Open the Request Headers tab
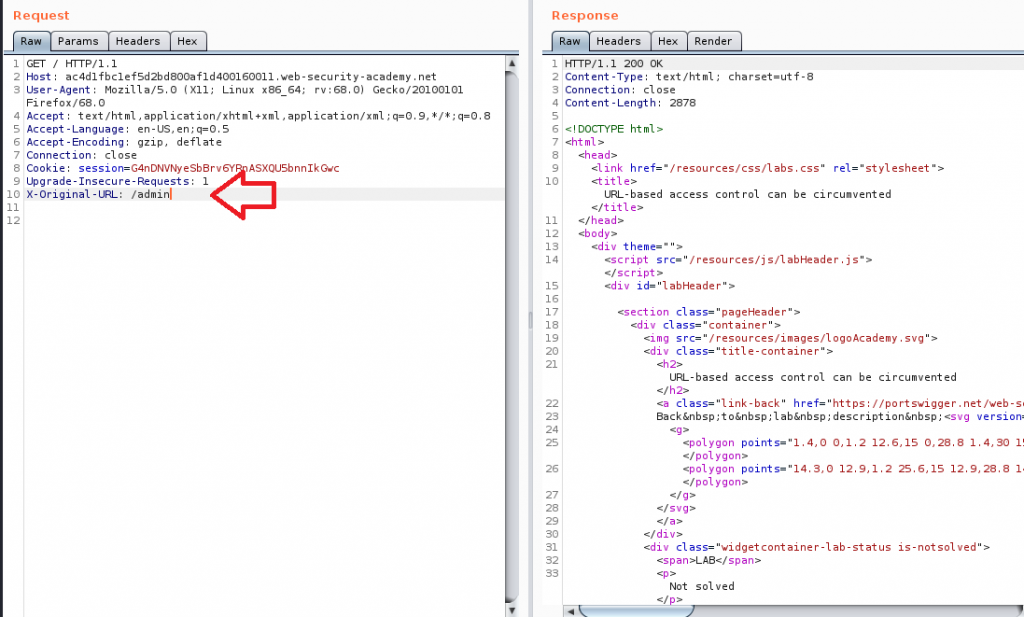 click(138, 41)
